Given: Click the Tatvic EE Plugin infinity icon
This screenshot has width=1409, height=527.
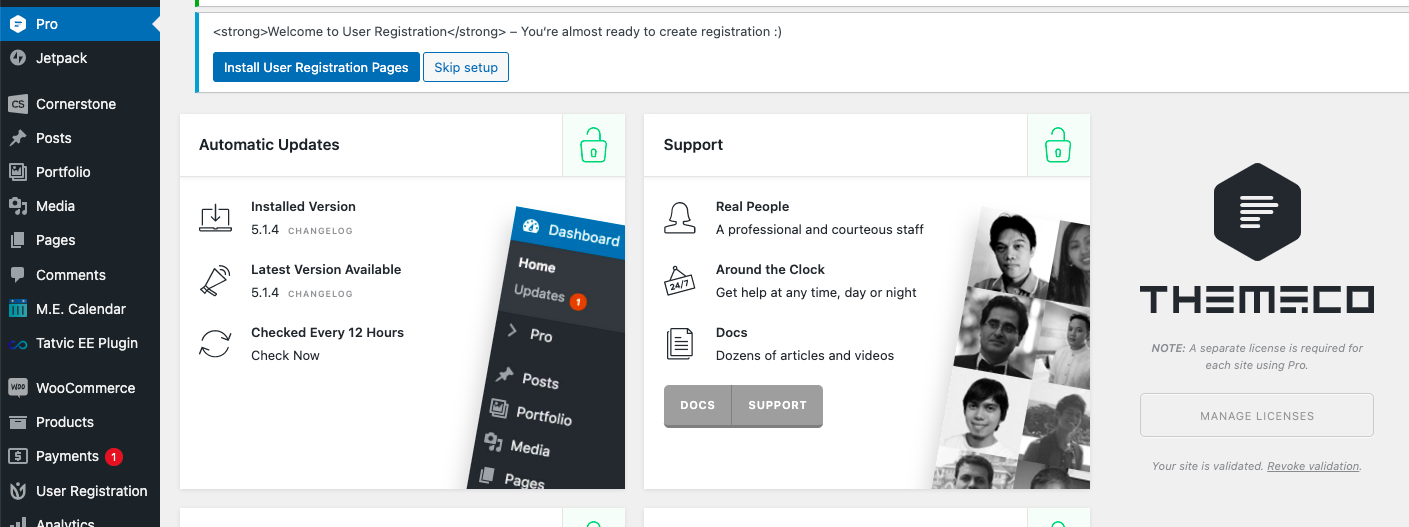Looking at the screenshot, I should 17,344.
